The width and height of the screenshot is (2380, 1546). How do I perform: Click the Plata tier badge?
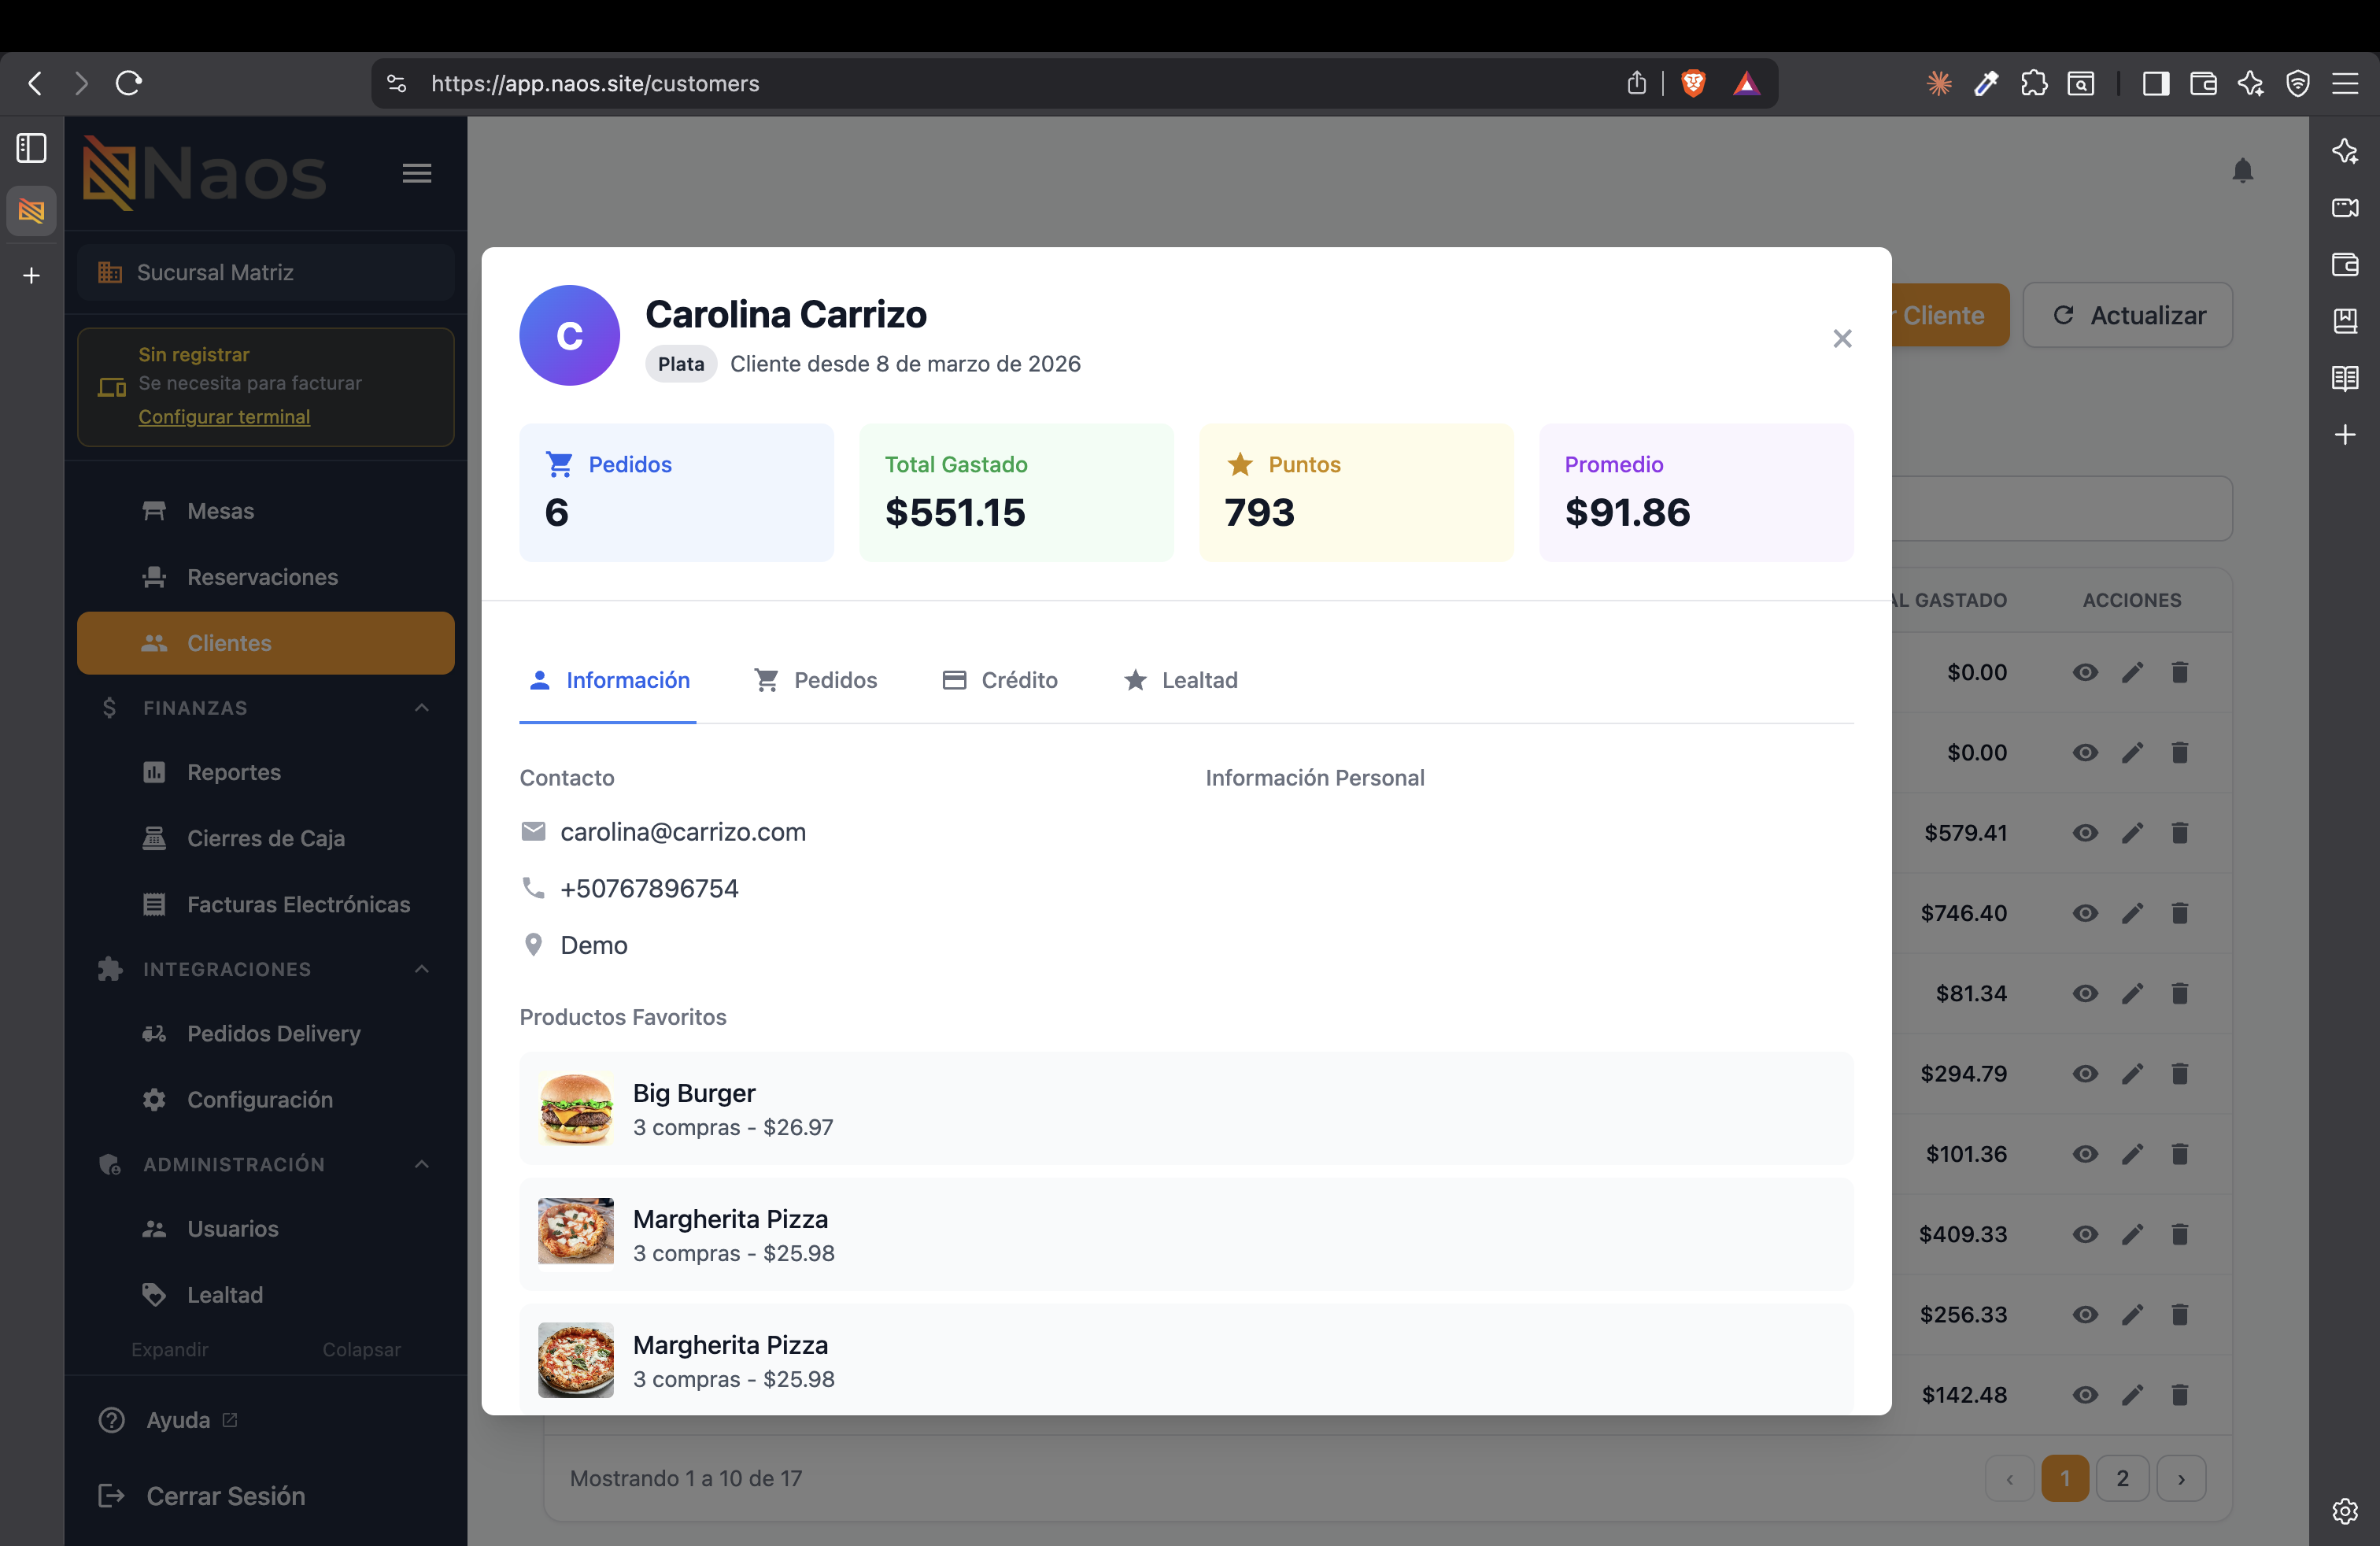point(681,364)
